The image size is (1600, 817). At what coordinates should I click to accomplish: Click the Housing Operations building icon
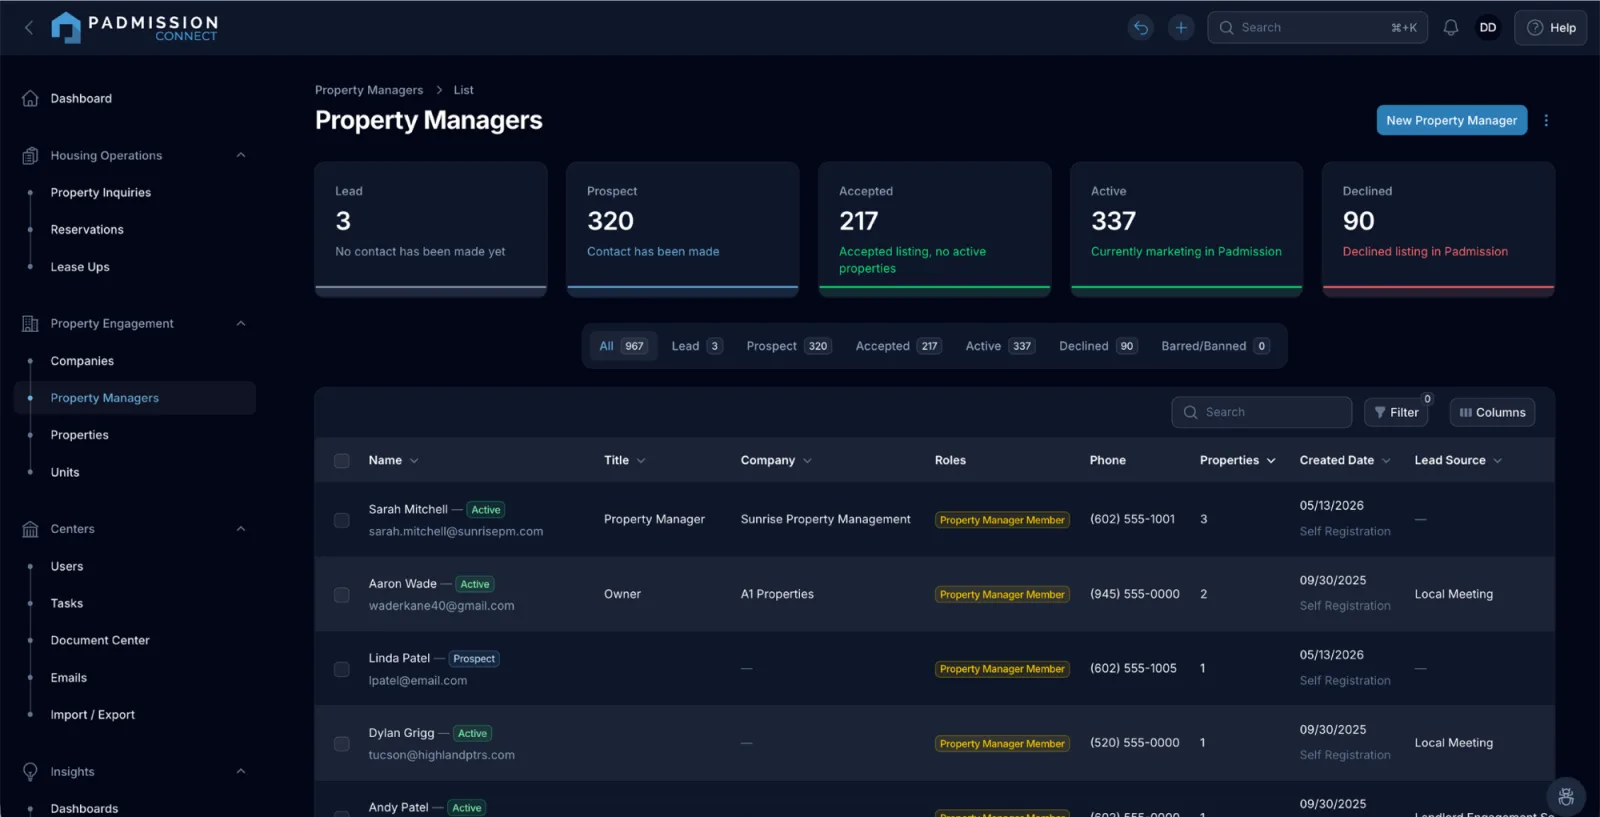point(30,155)
